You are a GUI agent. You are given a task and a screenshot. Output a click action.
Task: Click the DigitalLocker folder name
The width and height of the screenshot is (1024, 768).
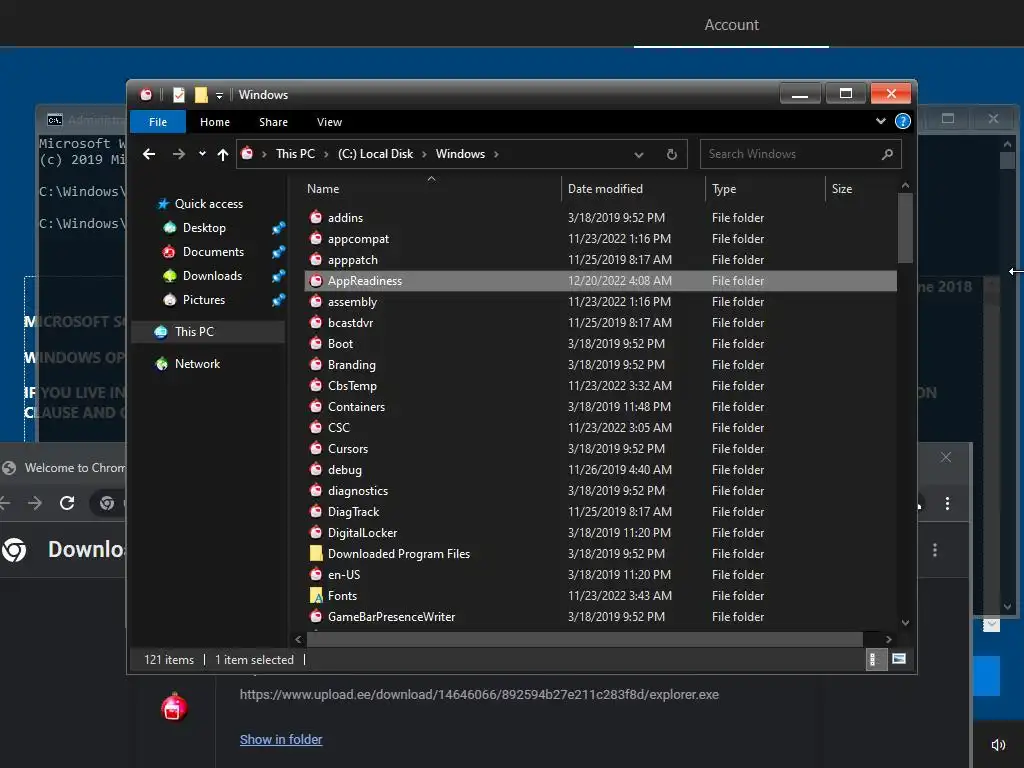click(x=362, y=533)
